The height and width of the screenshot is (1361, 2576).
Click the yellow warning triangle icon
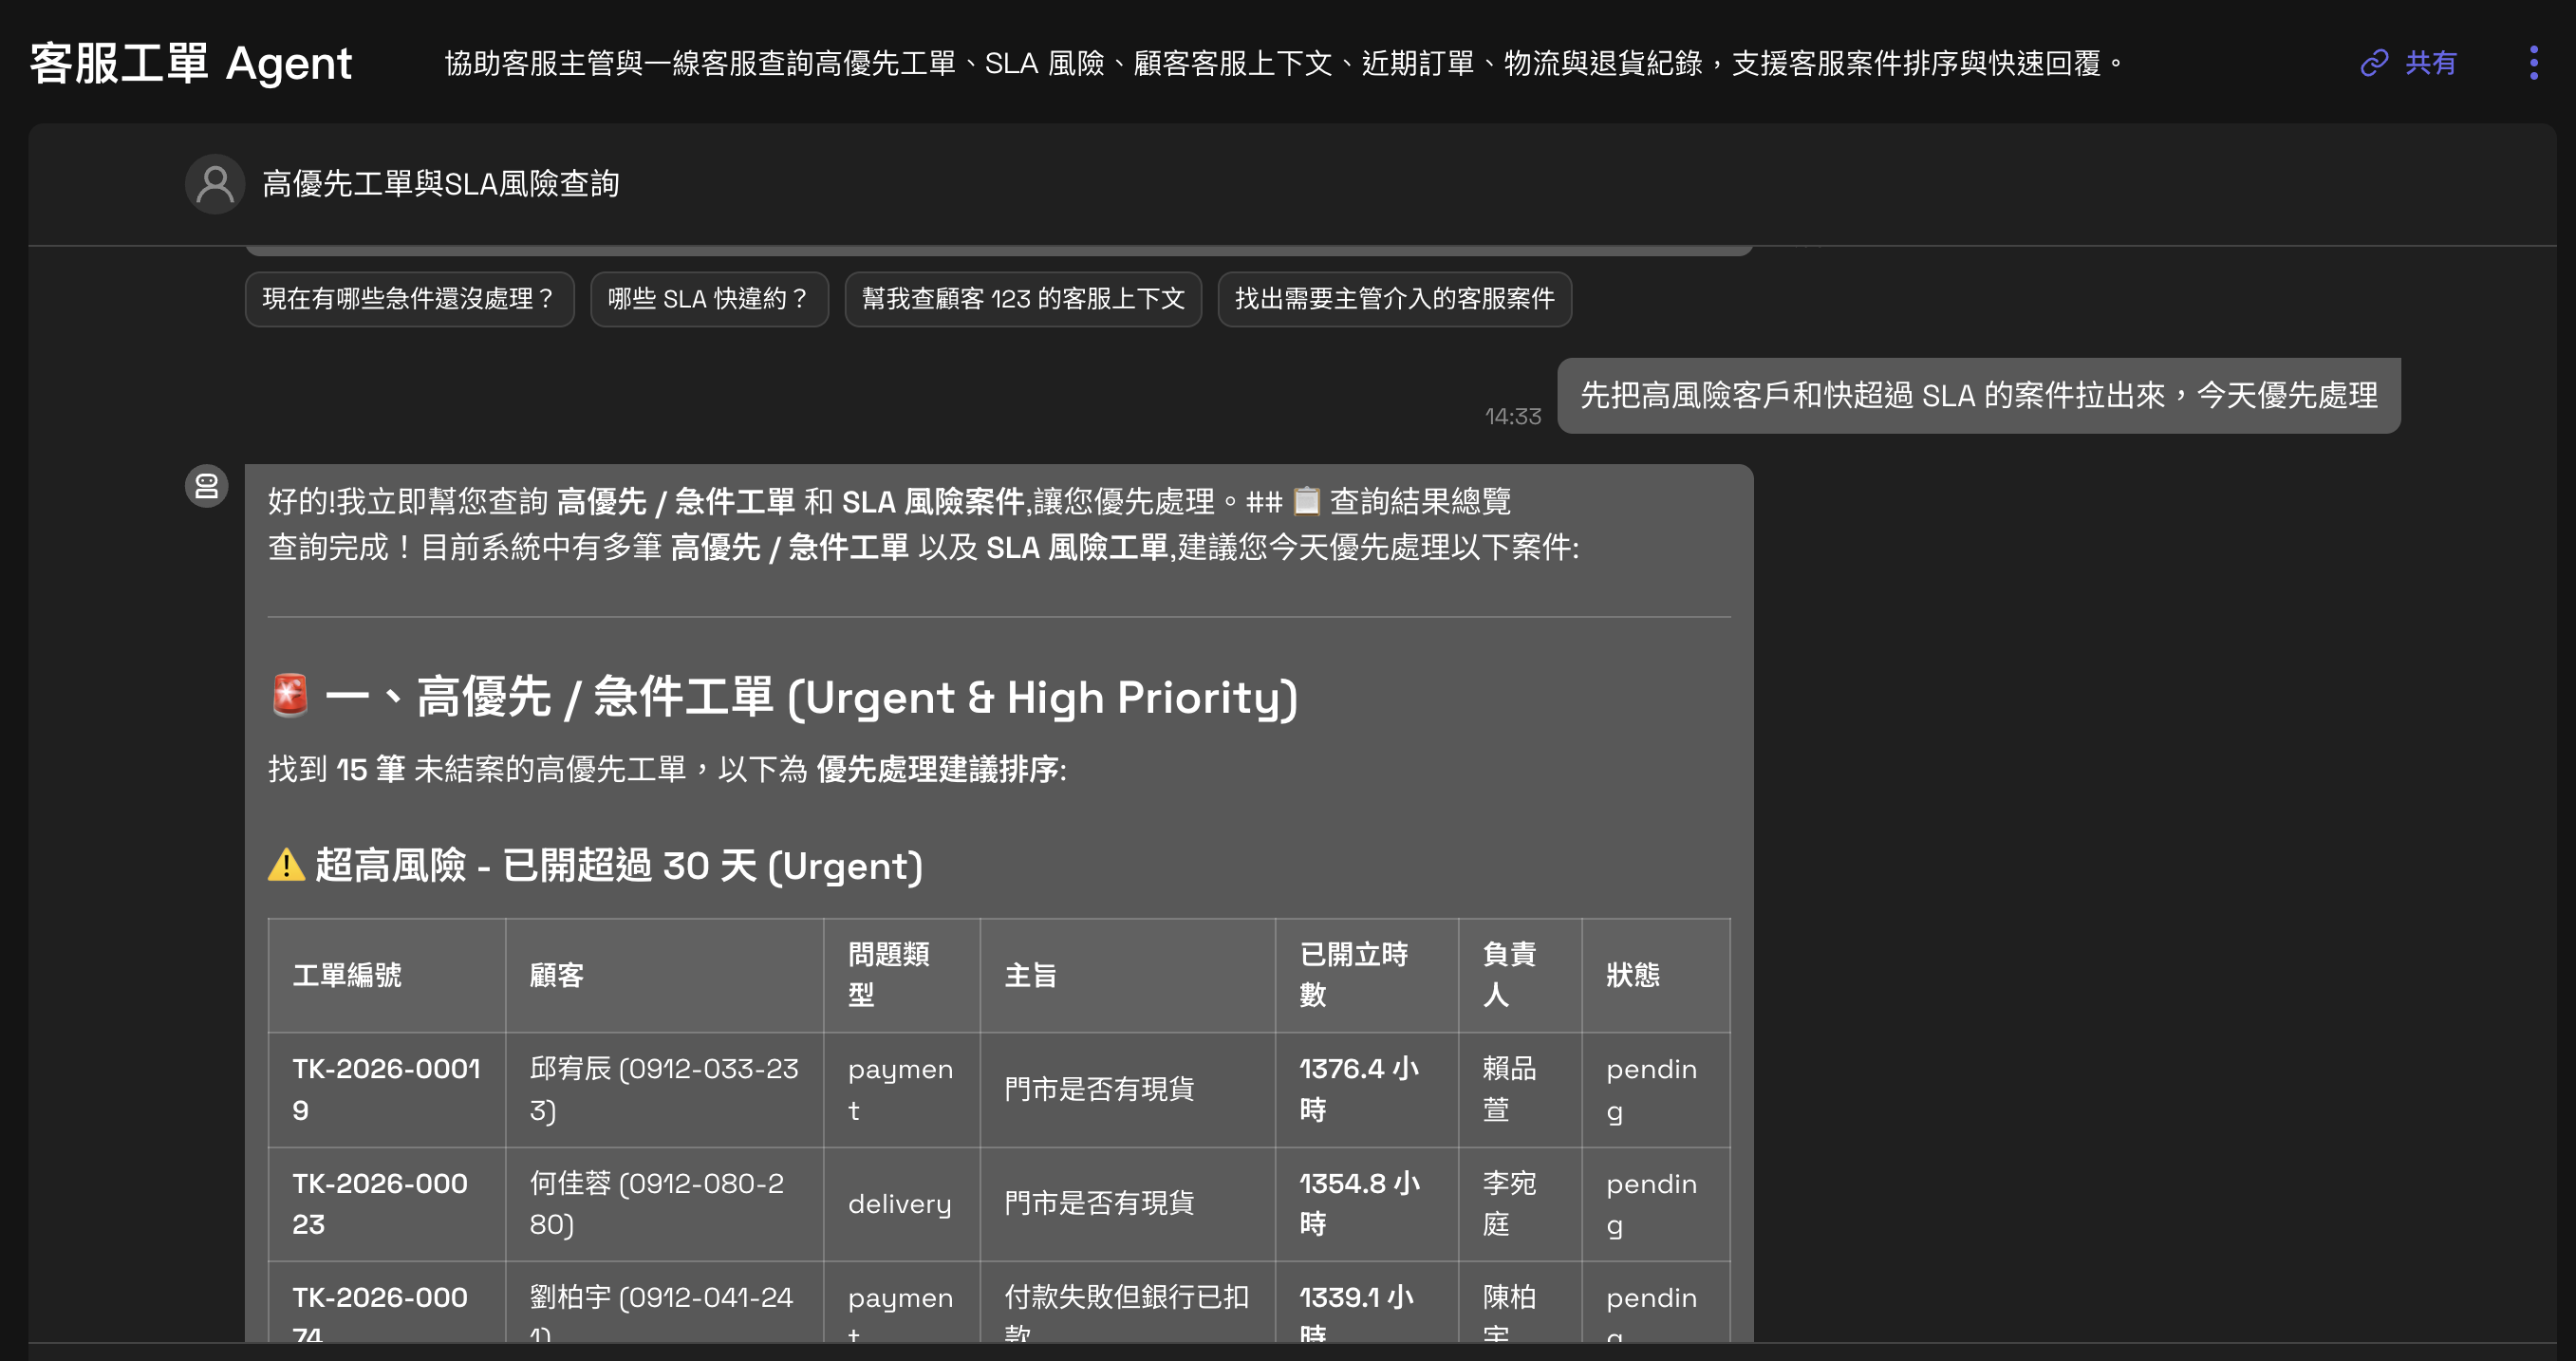[x=286, y=865]
